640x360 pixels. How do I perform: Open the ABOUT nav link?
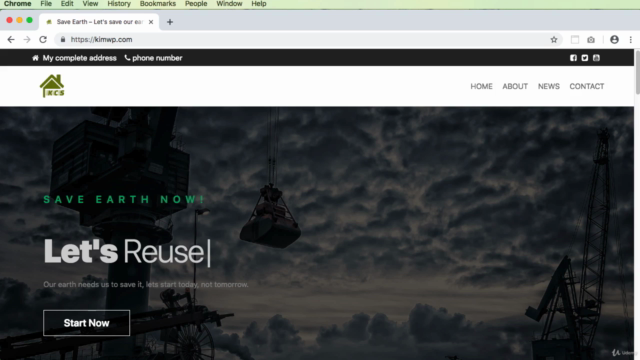click(515, 87)
